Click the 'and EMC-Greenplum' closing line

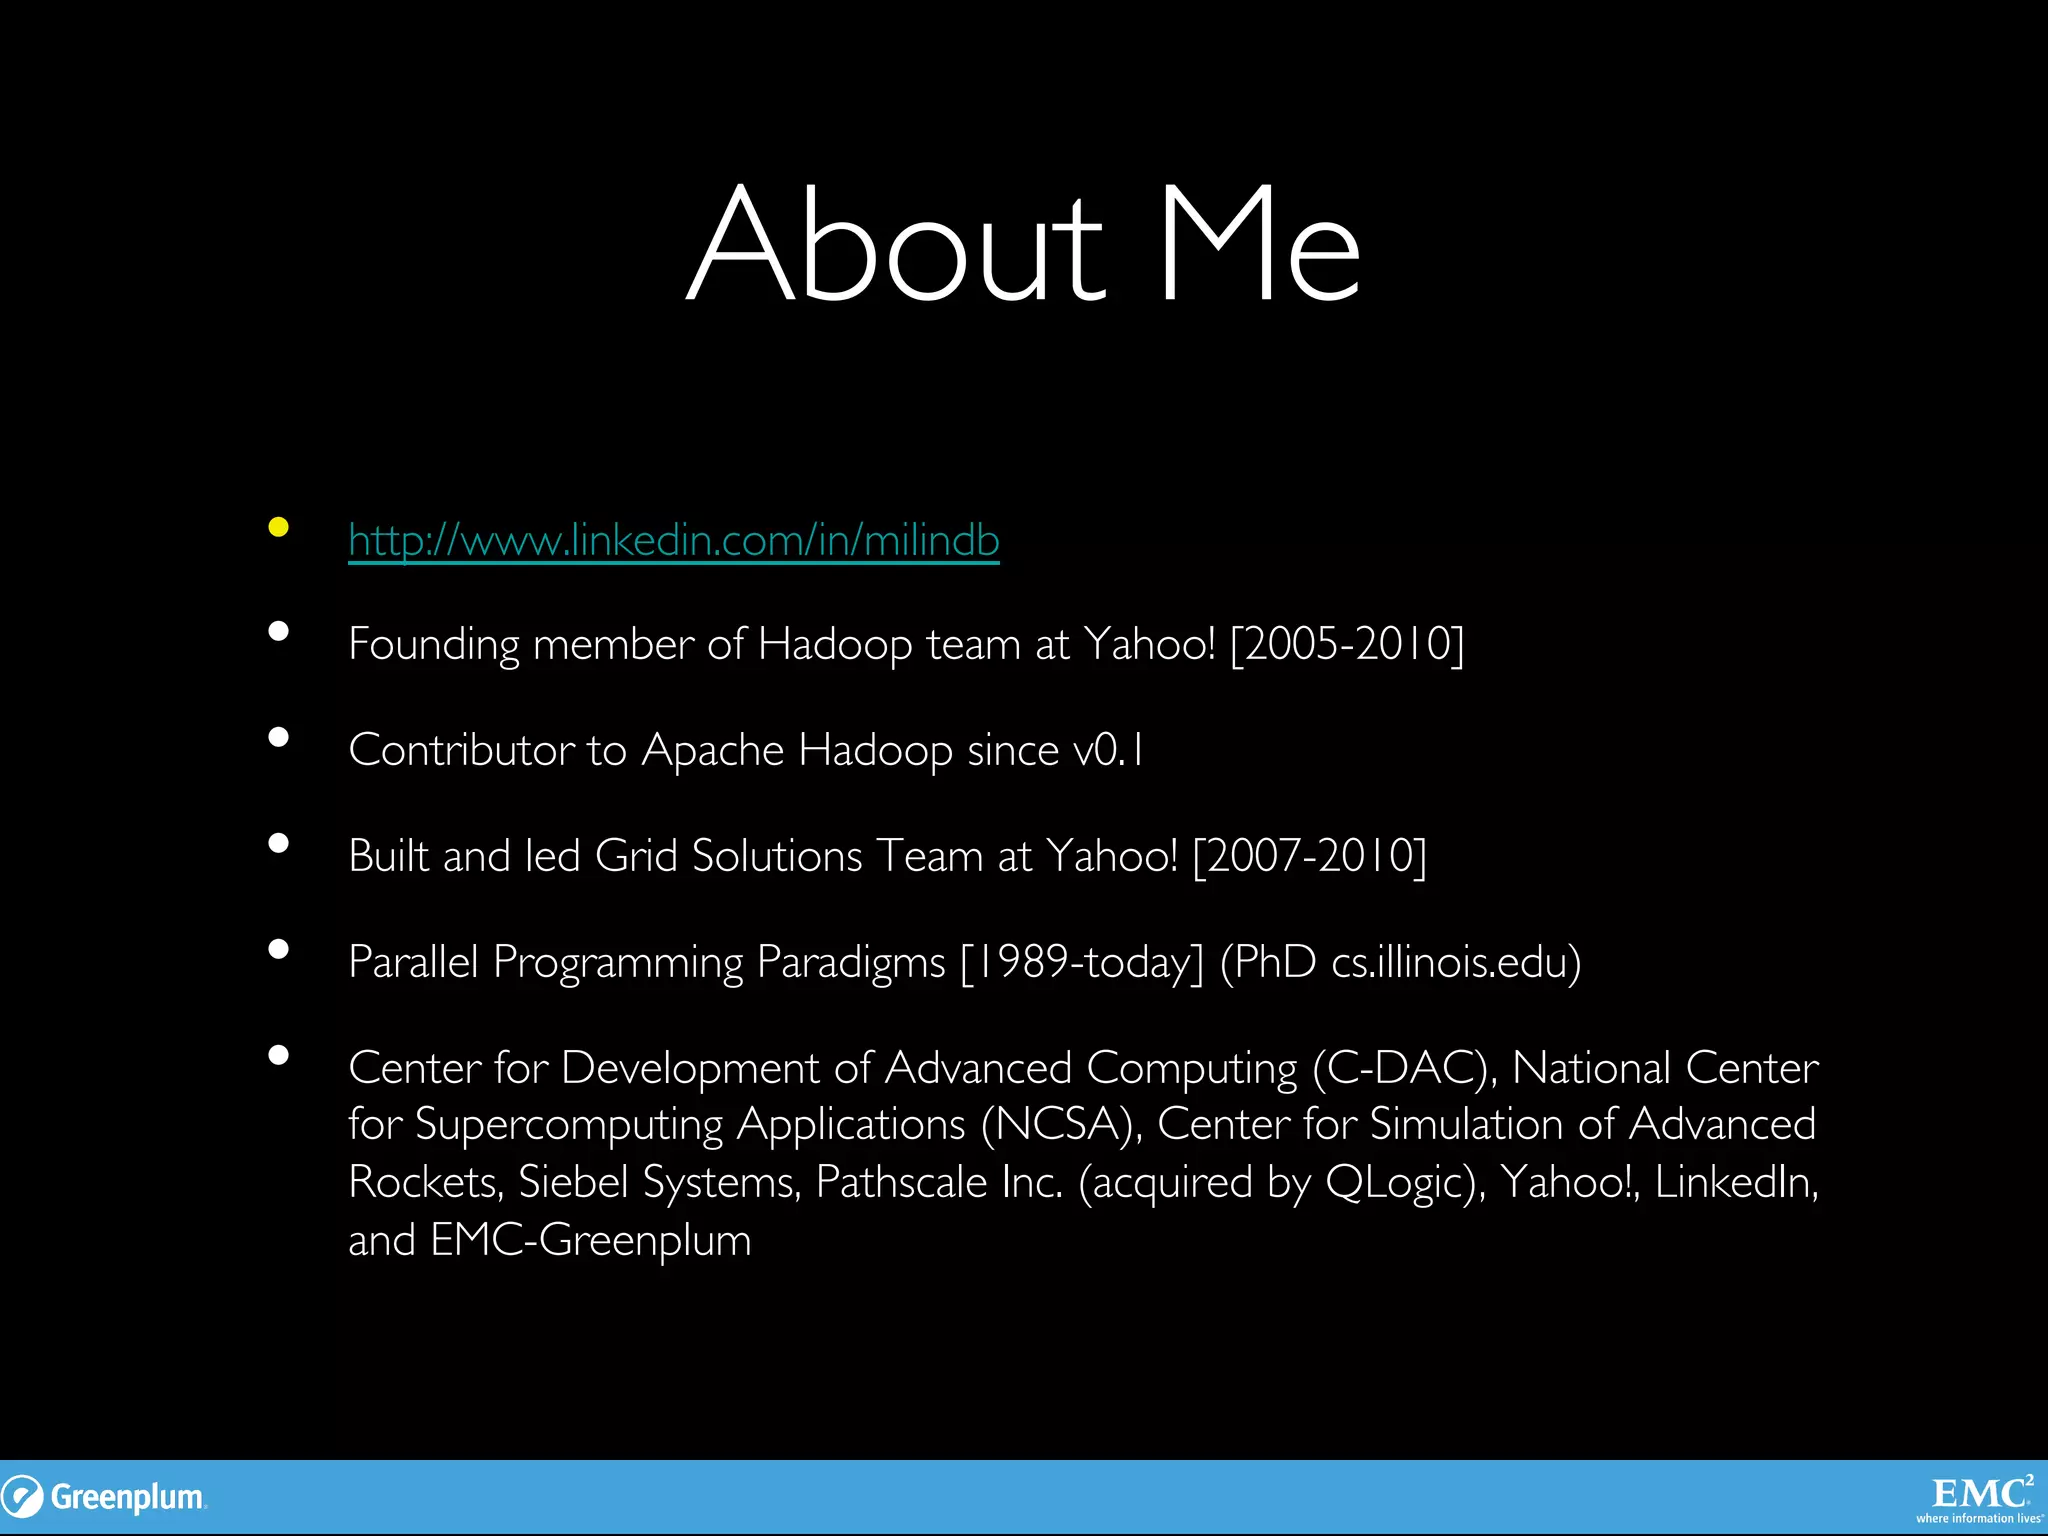549,1241
